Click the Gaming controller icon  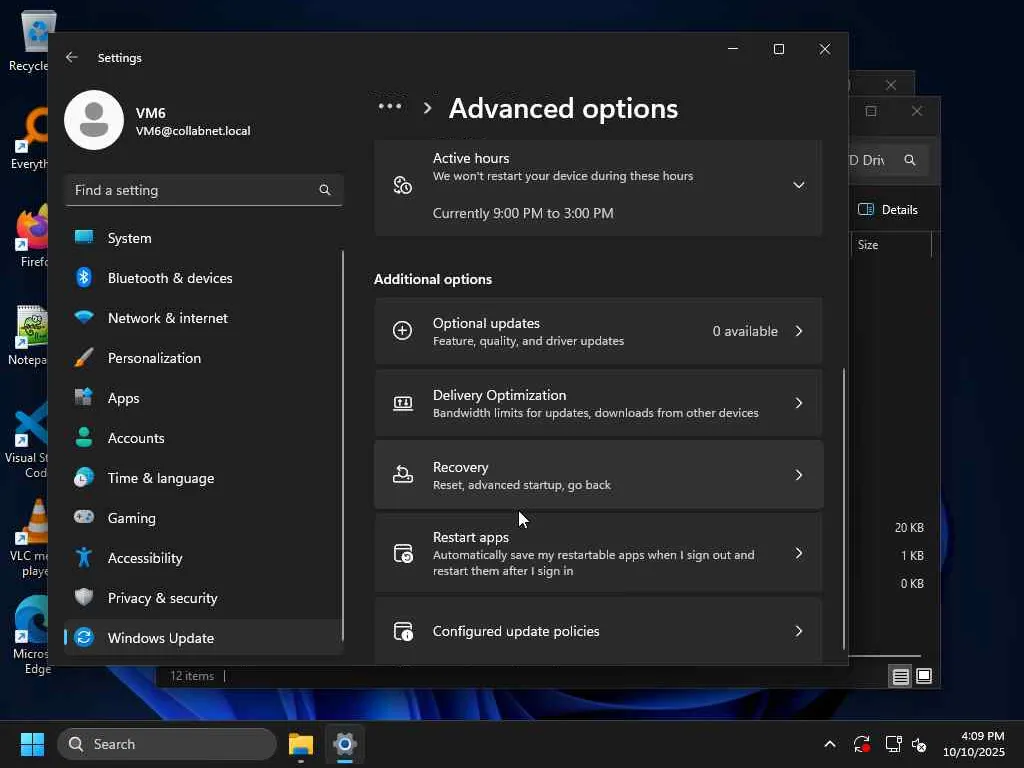[x=85, y=518]
